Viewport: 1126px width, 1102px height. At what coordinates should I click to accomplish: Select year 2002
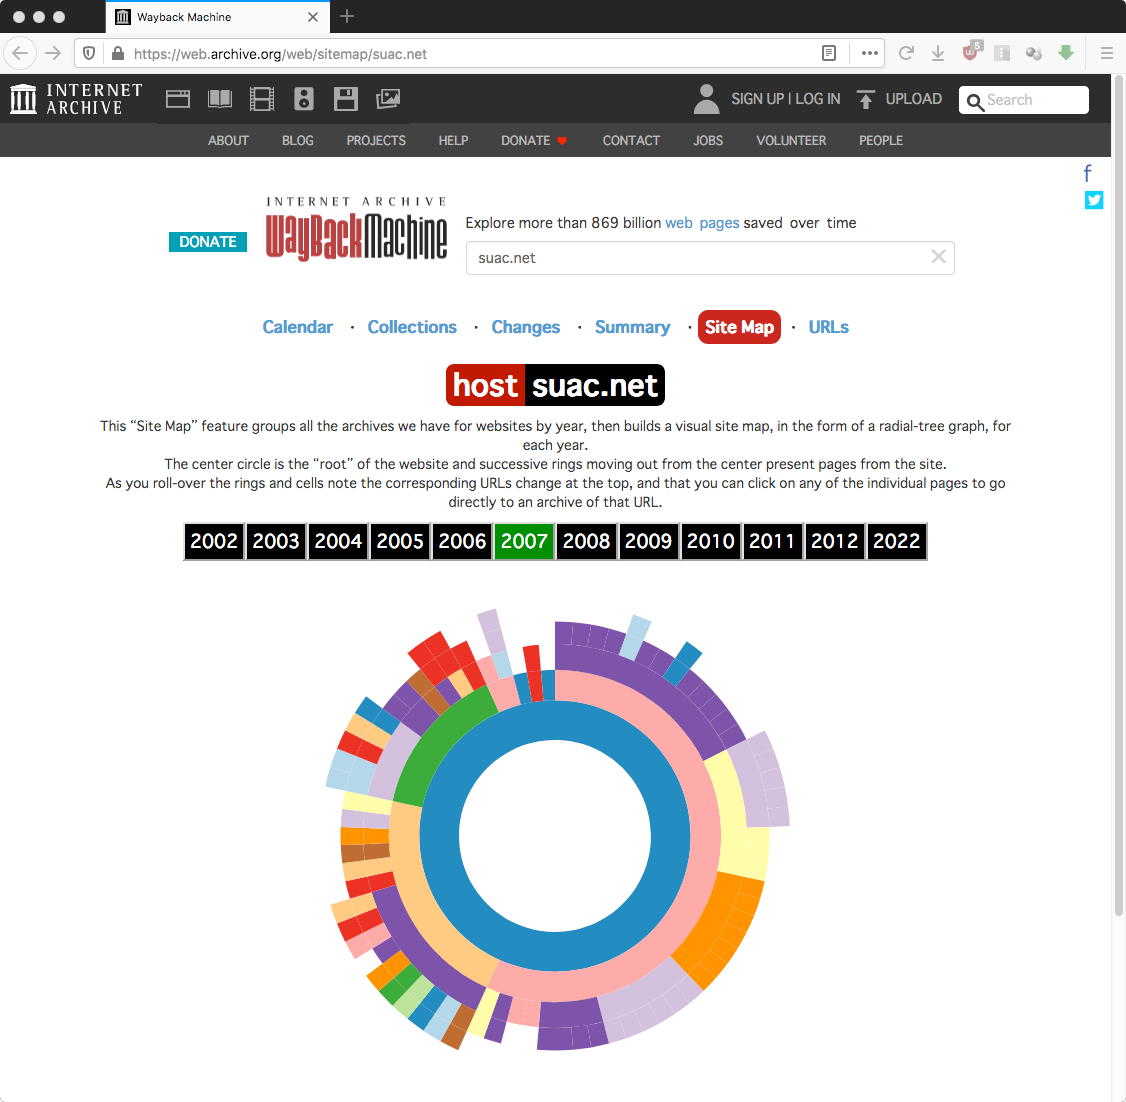coord(214,541)
